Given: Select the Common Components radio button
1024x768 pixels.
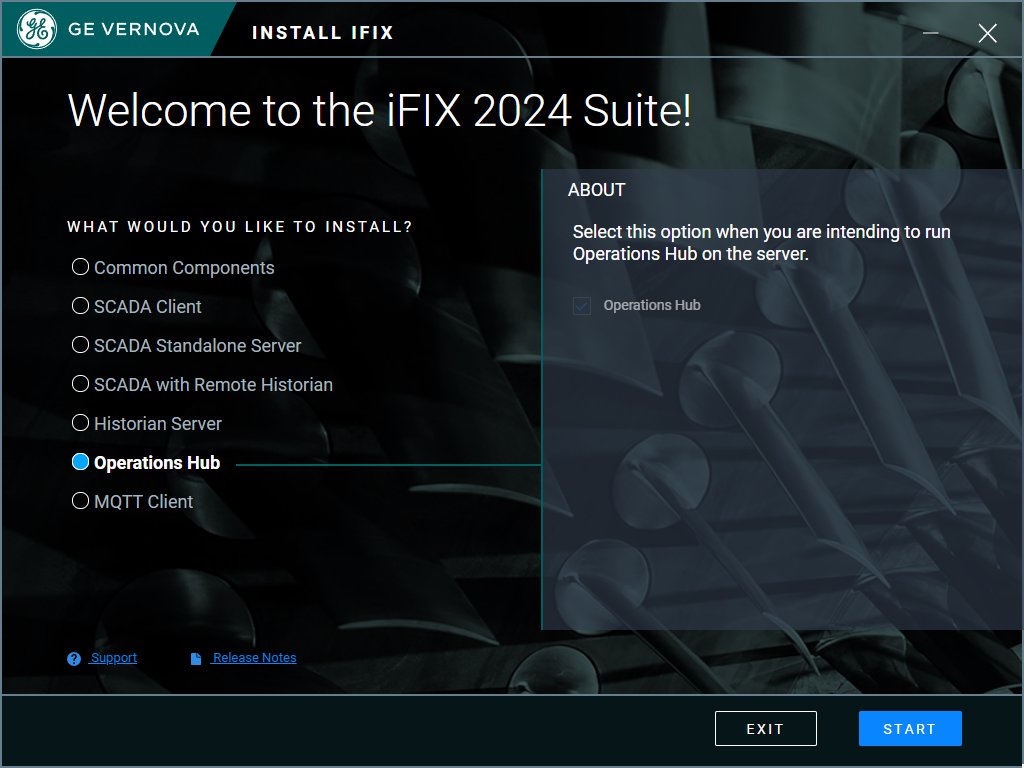Looking at the screenshot, I should click(x=80, y=267).
